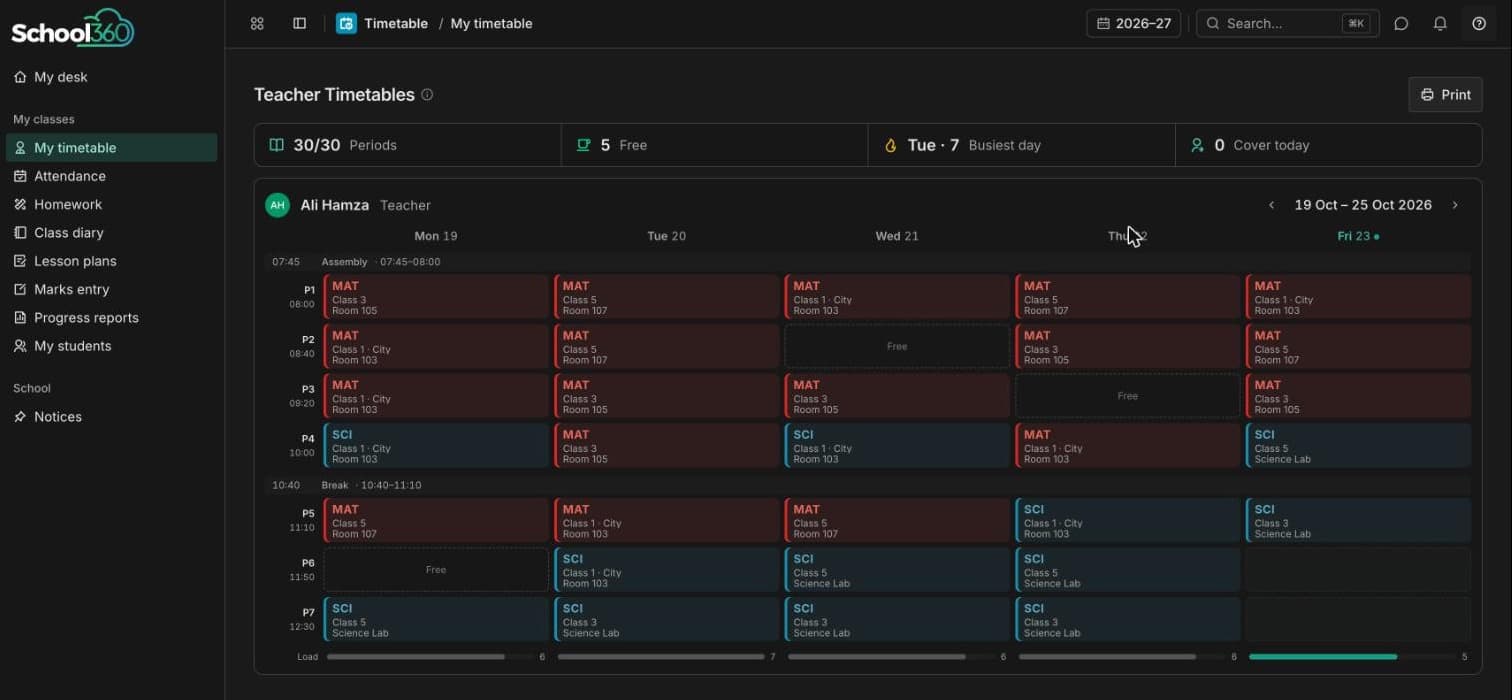Click the Monday load bar
Viewport: 1512px width, 700px height.
click(x=416, y=657)
